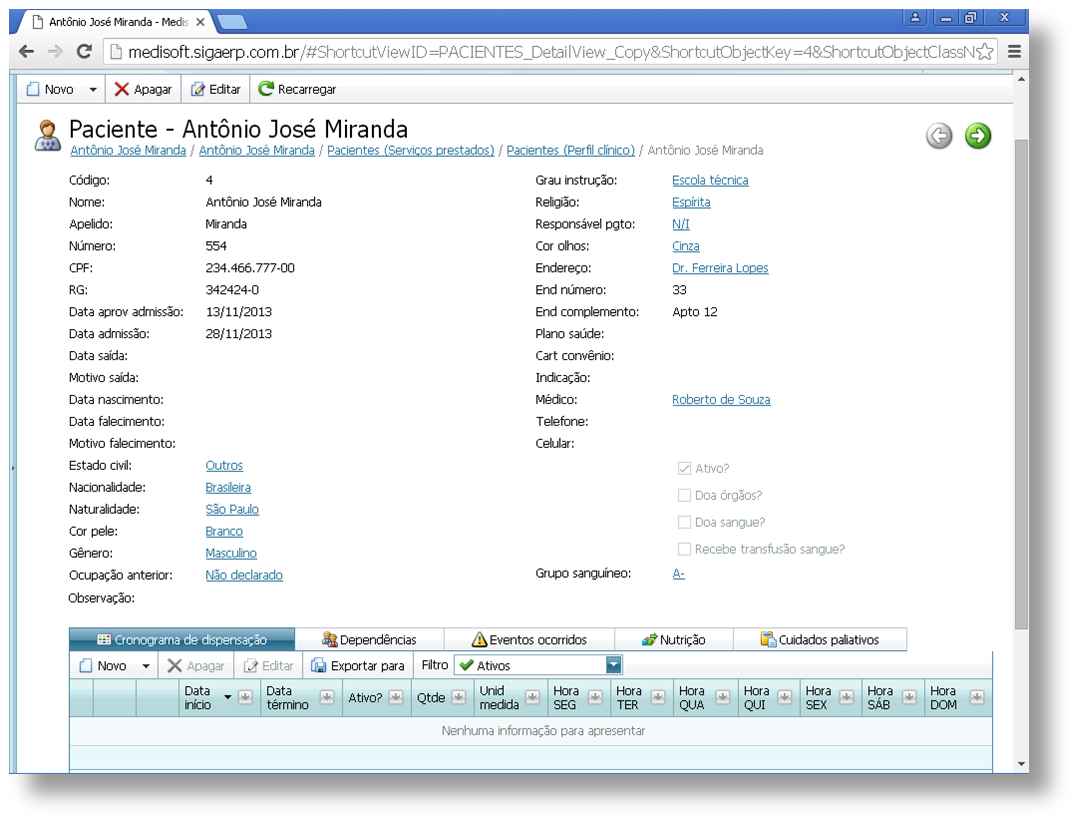Viewport: 1078px width, 823px height.
Task: Open the Cuidados paliativos tab
Action: [x=819, y=640]
